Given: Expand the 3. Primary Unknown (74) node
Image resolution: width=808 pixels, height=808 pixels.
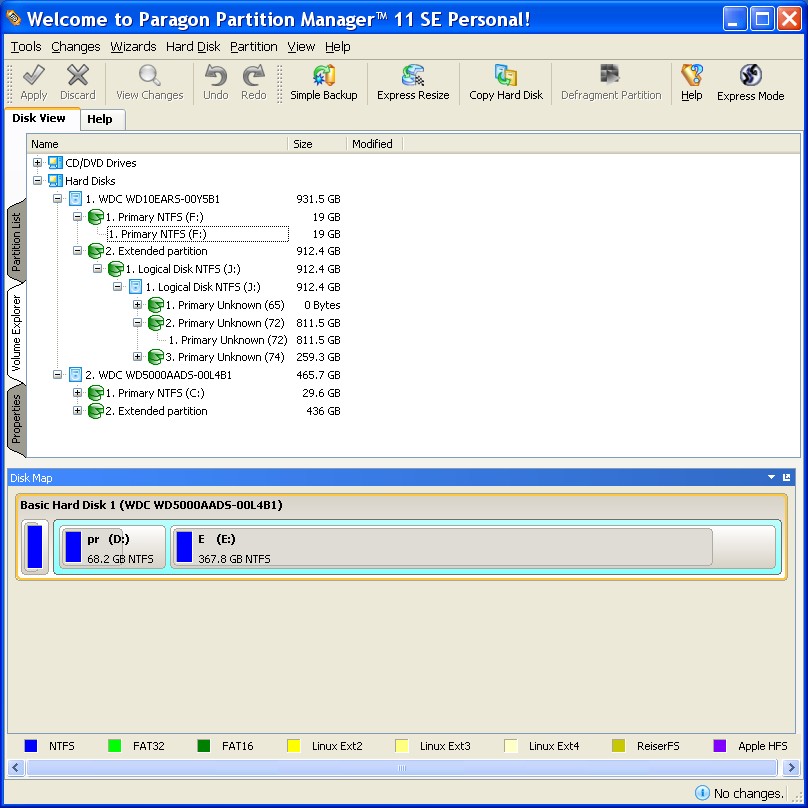Looking at the screenshot, I should 138,357.
